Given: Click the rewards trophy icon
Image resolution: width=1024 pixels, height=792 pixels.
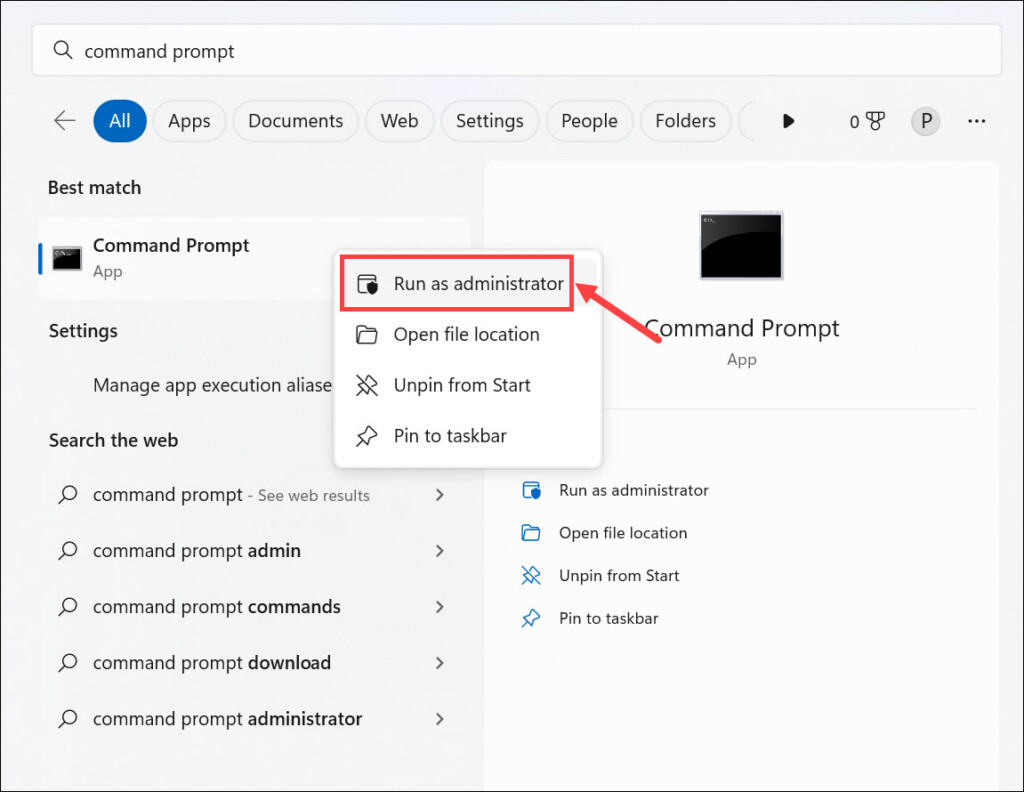Looking at the screenshot, I should point(875,121).
